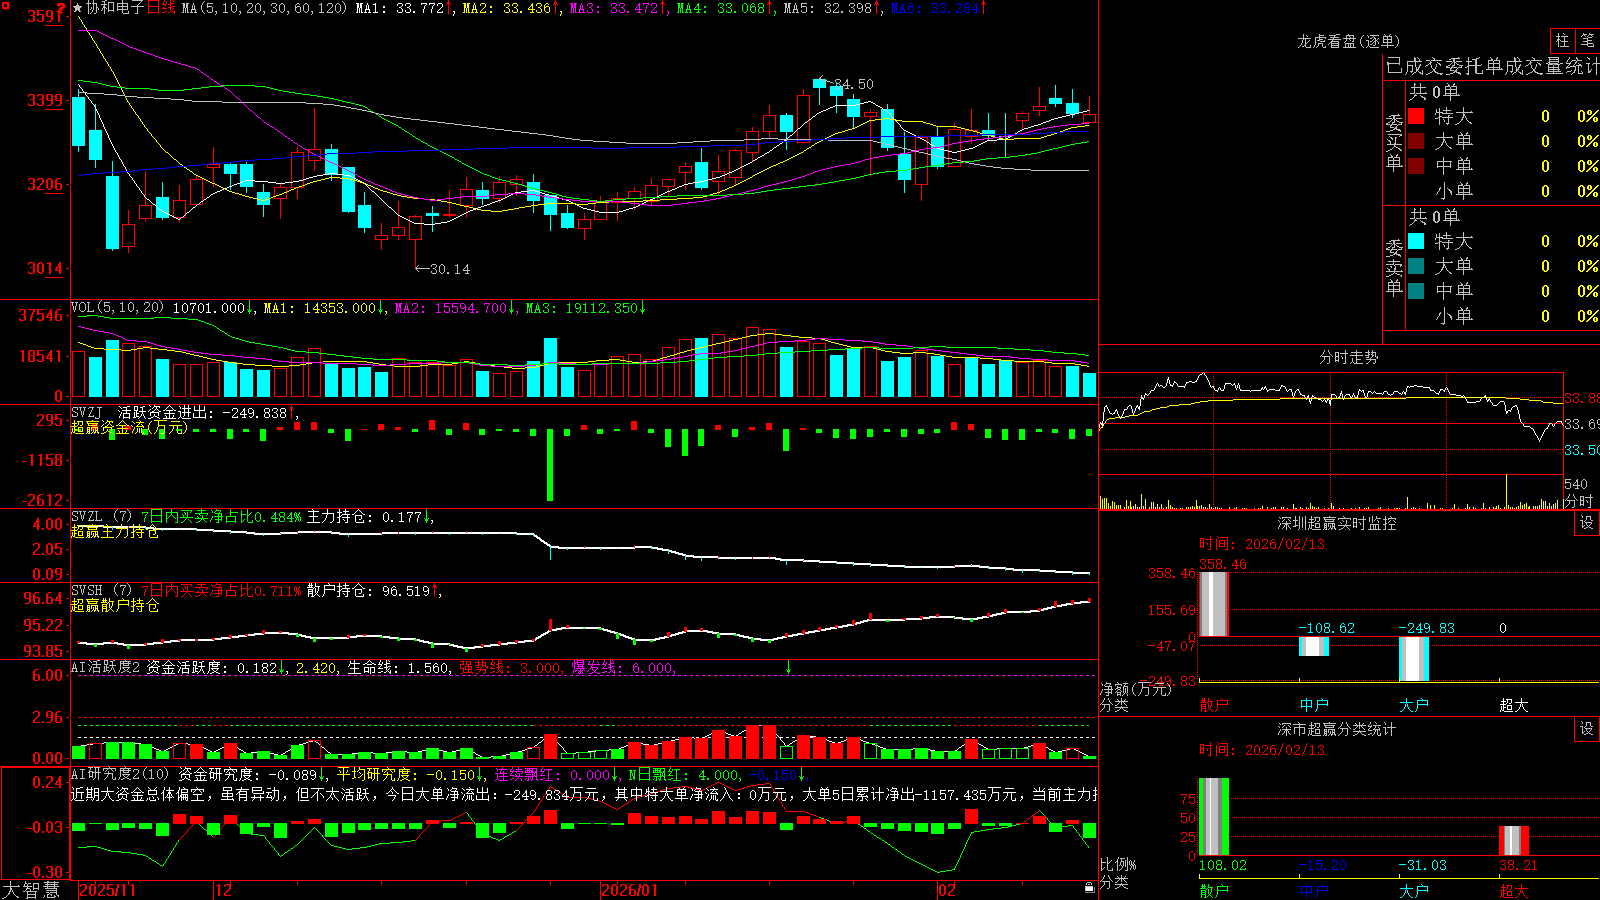This screenshot has width=1600, height=900.
Task: Click the 超赢主力持仓 label
Action: pyautogui.click(x=115, y=532)
